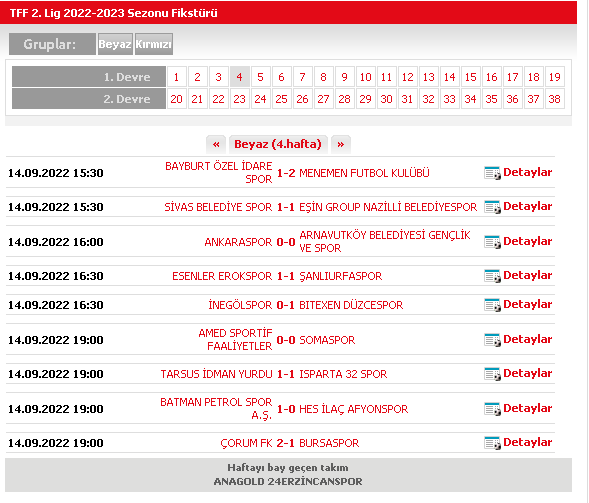Viewport: 589px width, 503px height.
Task: Click the 1-2 score of Bayburt match
Action: pyautogui.click(x=286, y=173)
